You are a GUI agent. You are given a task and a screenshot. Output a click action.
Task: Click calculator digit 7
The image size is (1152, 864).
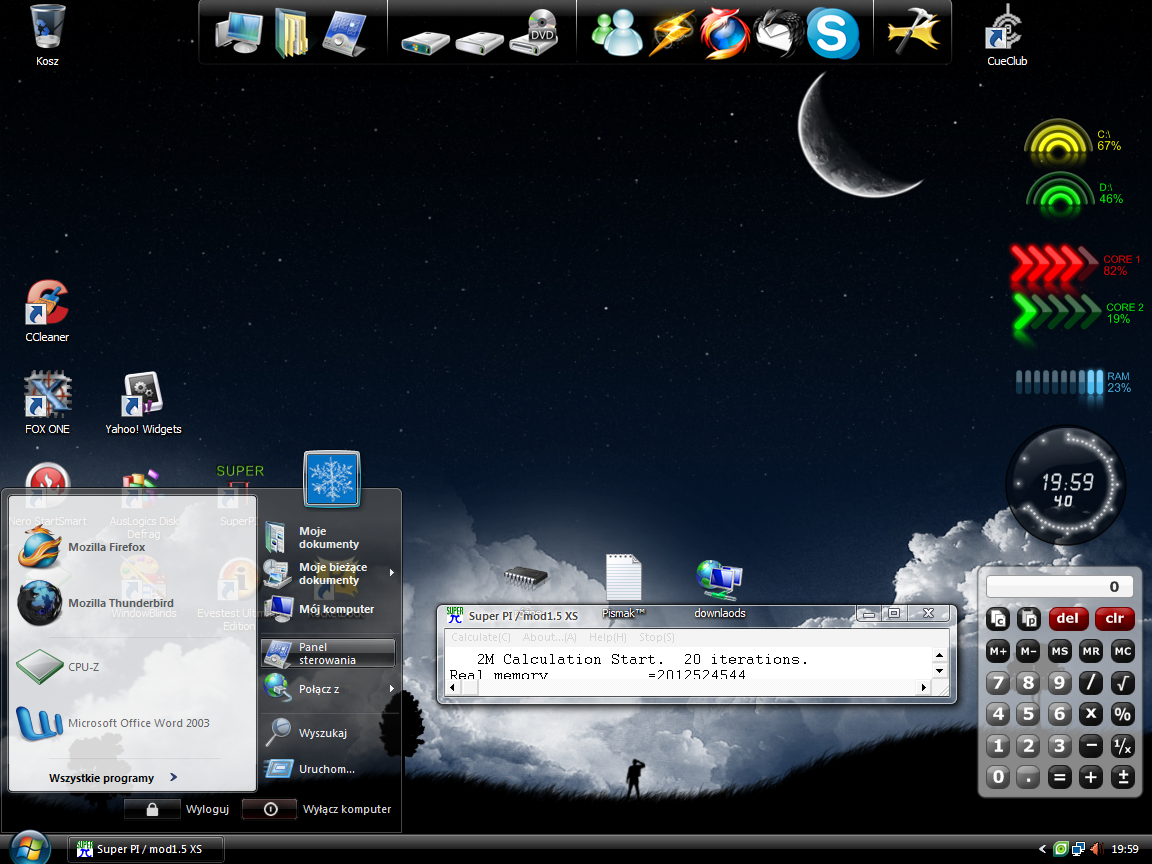coord(998,683)
